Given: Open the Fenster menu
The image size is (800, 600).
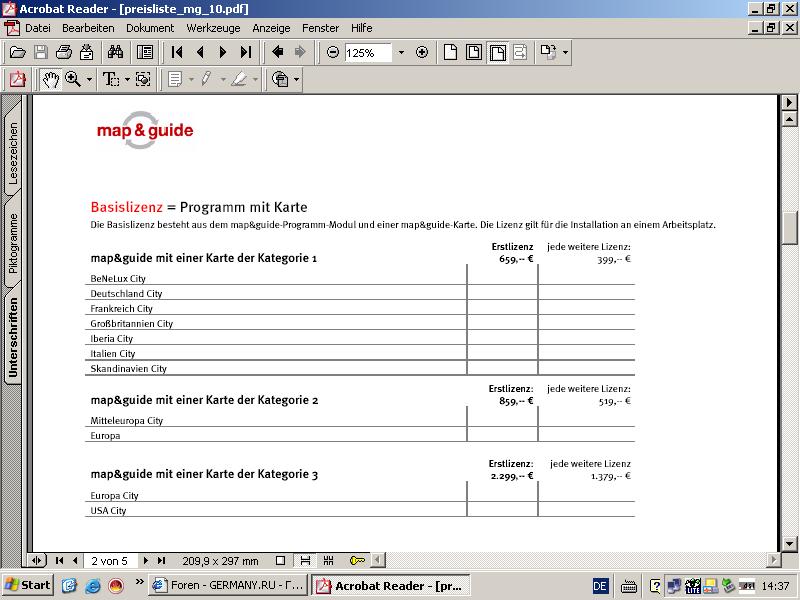Looking at the screenshot, I should point(320,28).
